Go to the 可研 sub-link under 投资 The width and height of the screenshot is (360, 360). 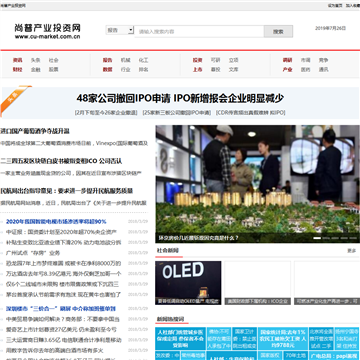(x=215, y=60)
